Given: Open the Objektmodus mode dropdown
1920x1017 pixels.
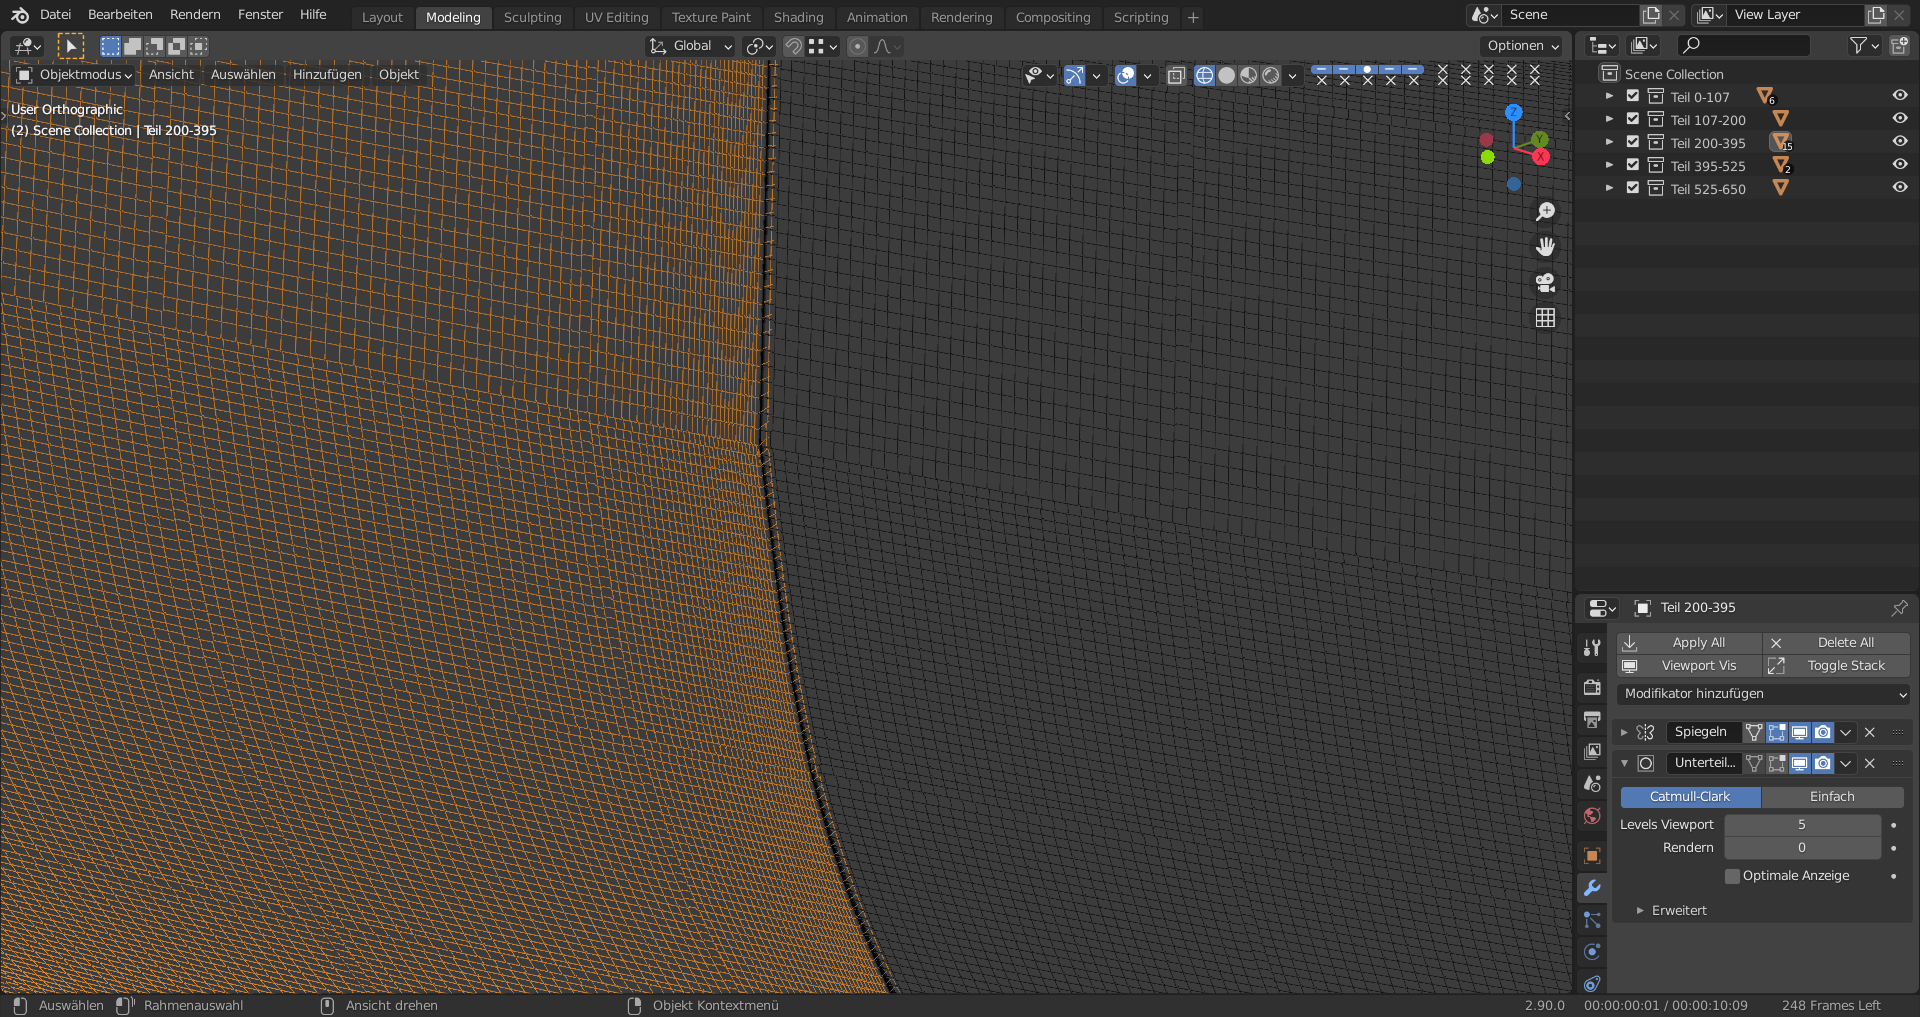Looking at the screenshot, I should coord(76,75).
